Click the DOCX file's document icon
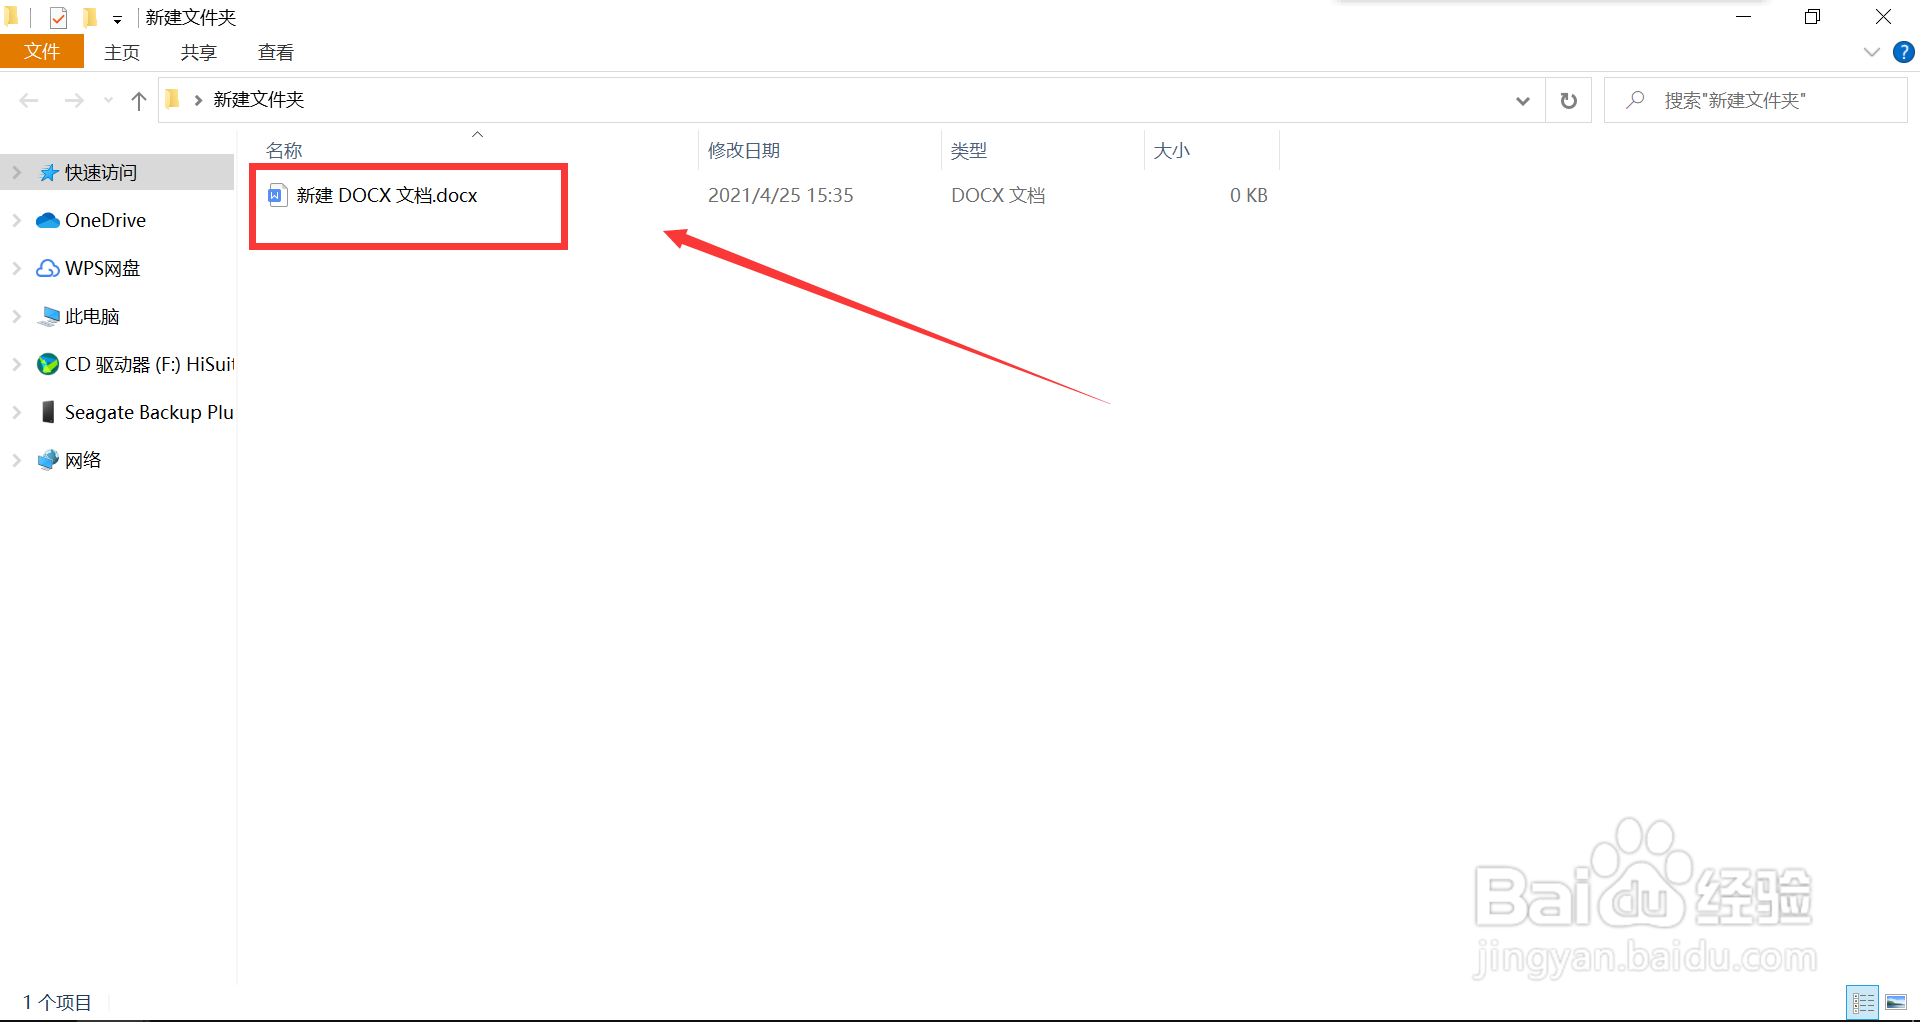The image size is (1920, 1022). (x=277, y=195)
